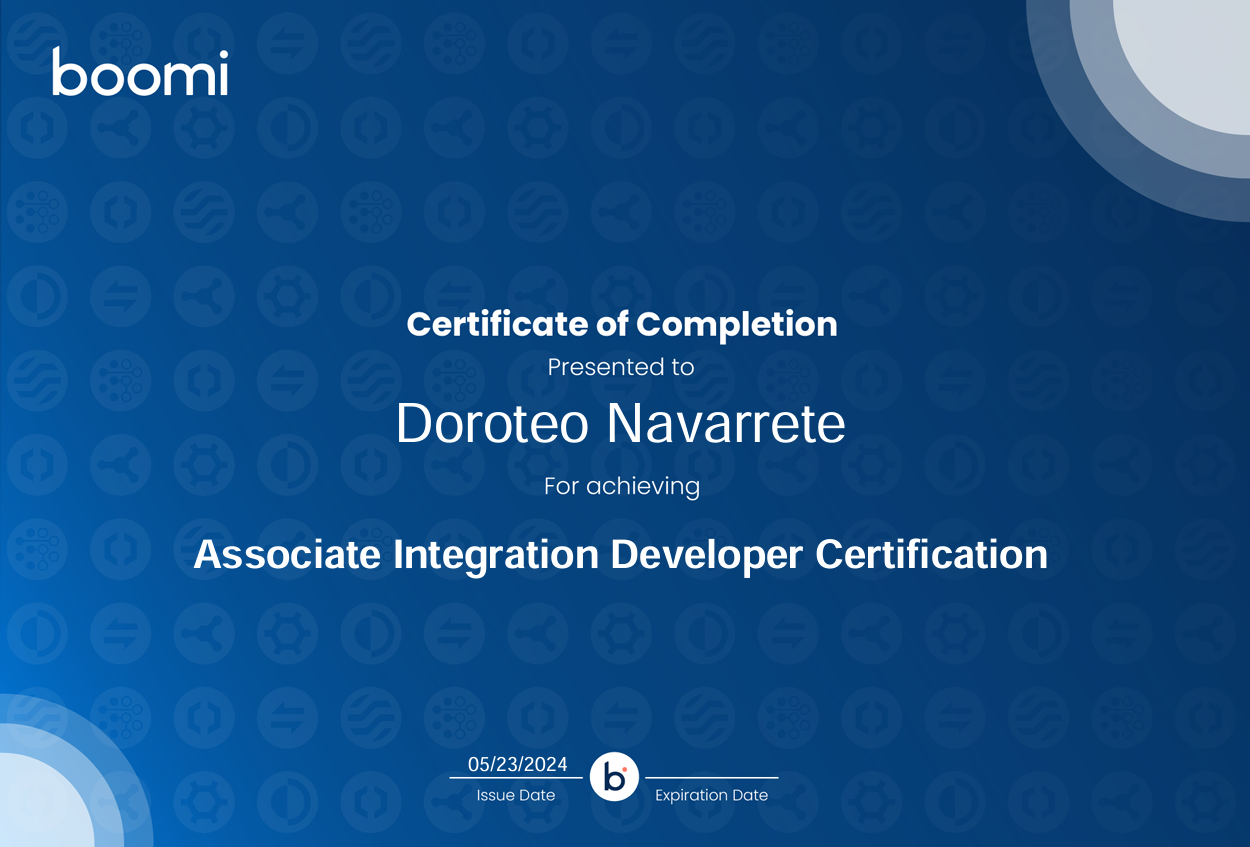
Task: Click the boomi logo at top left
Action: point(140,72)
